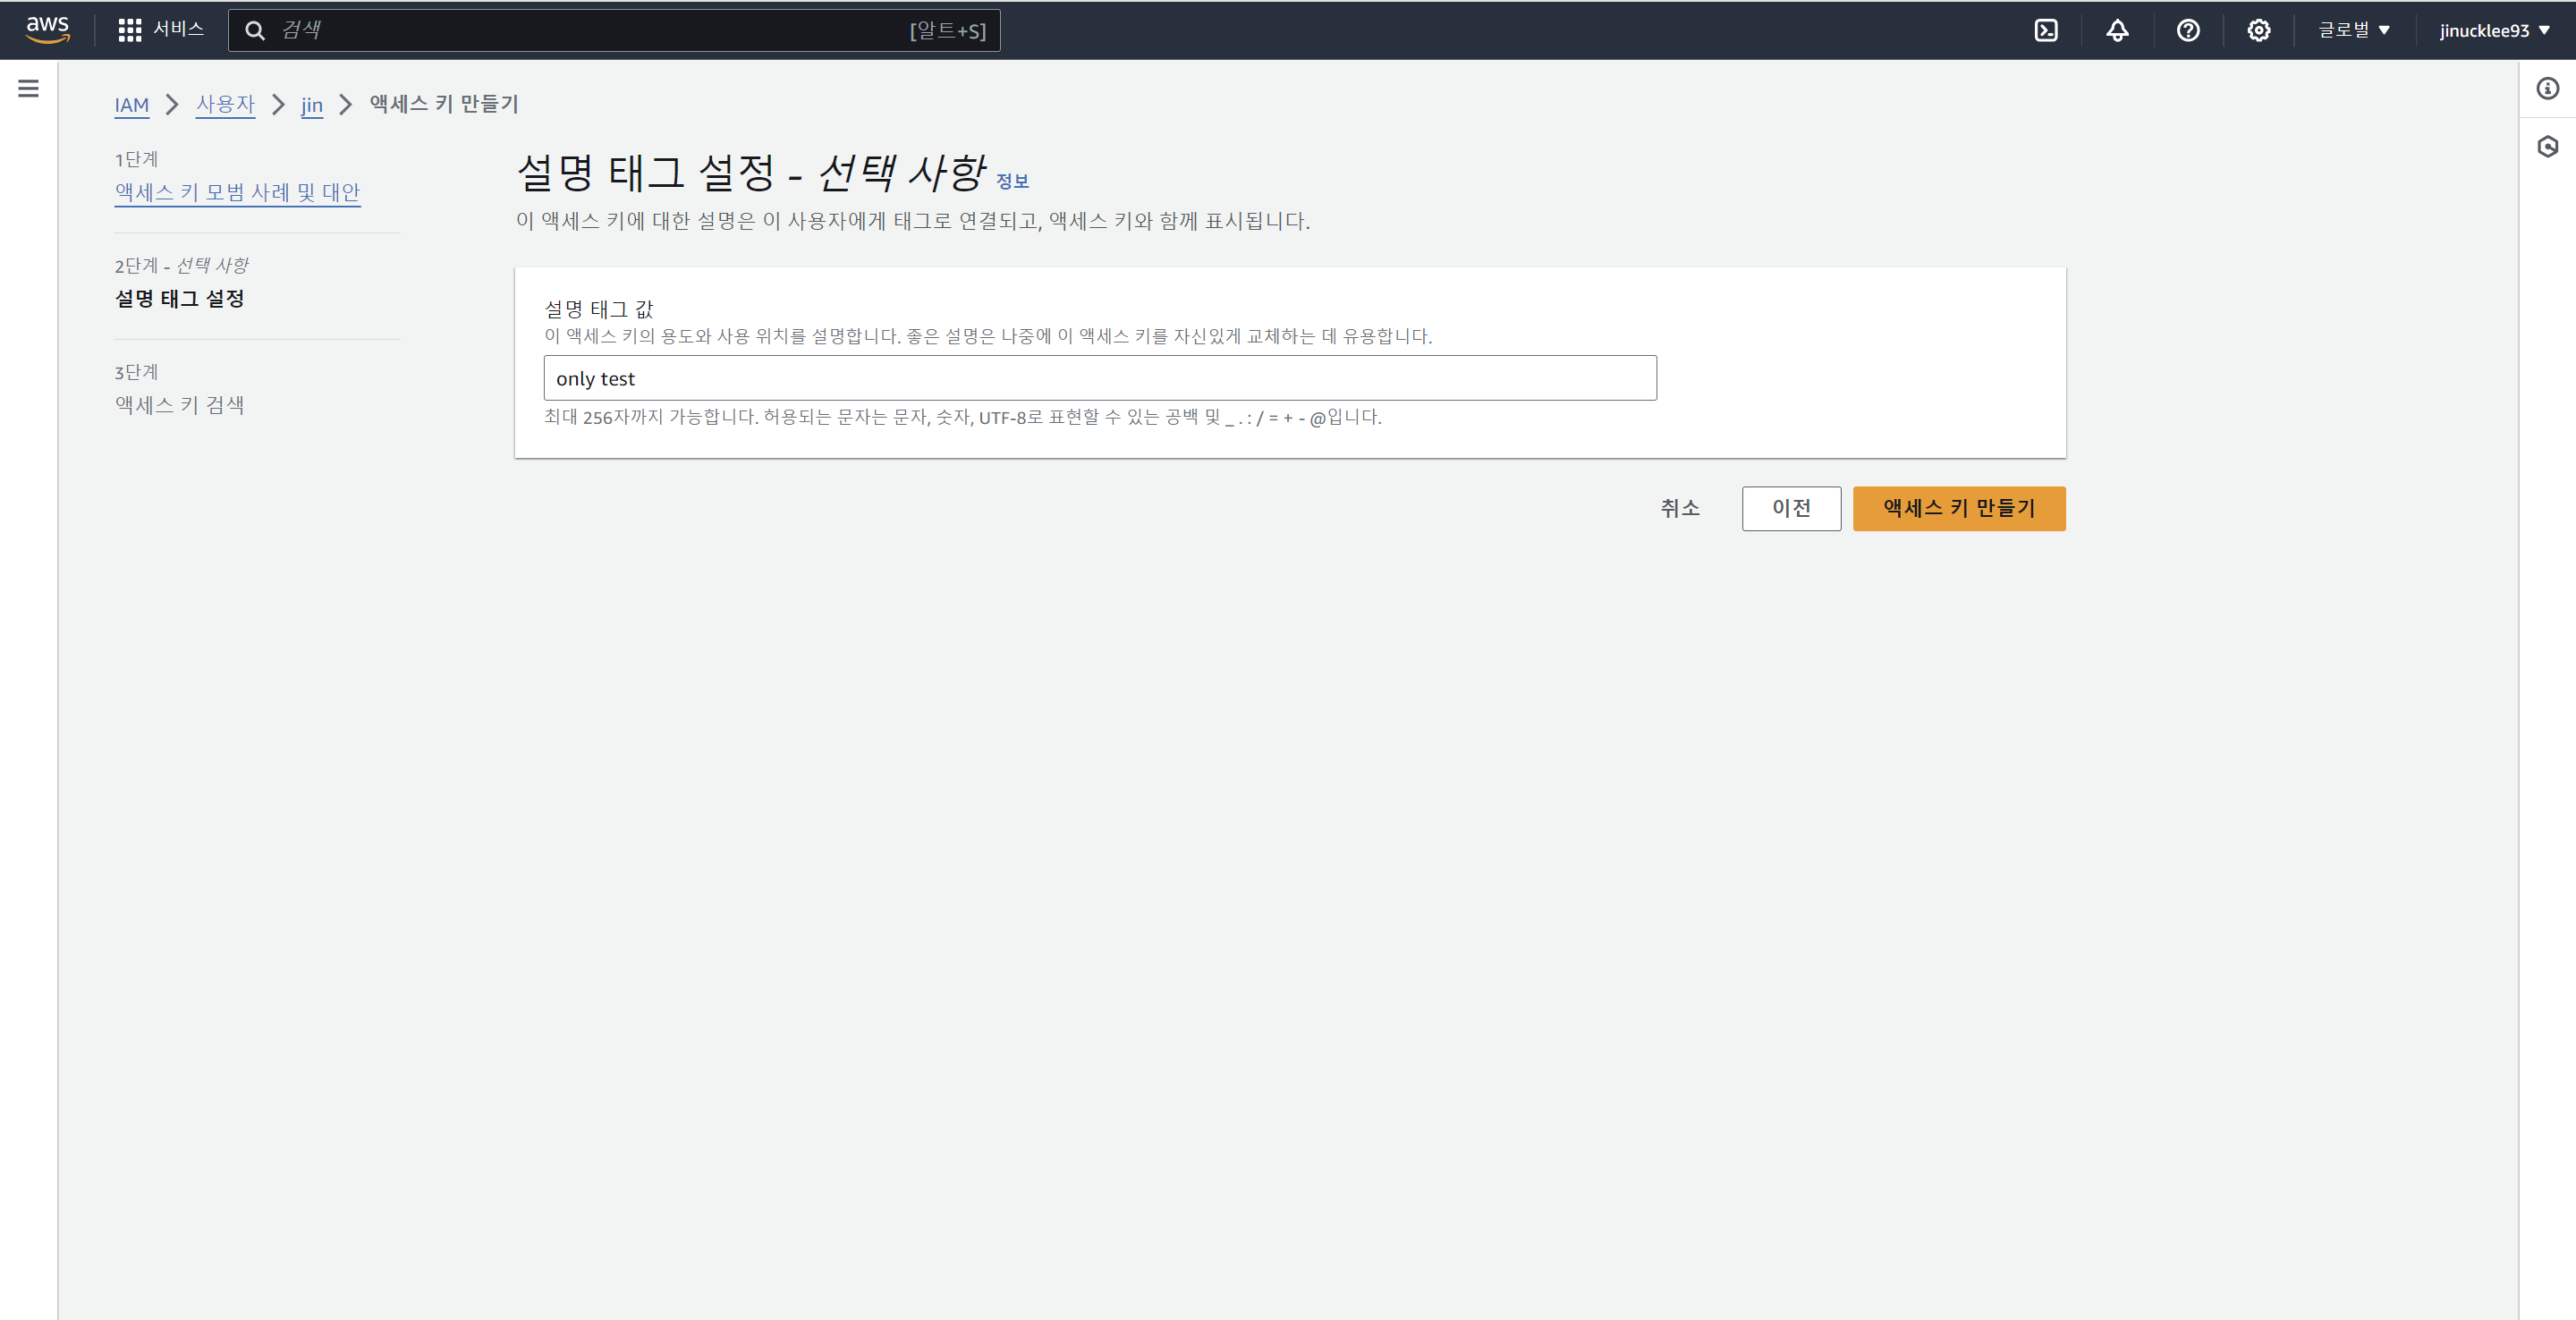
Task: Open the help question mark icon
Action: (2188, 31)
